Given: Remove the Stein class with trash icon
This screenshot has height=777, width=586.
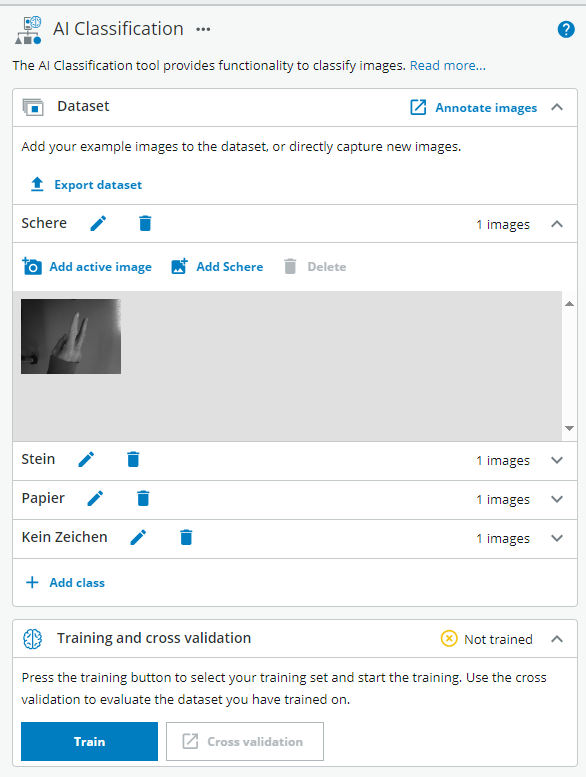Looking at the screenshot, I should coord(133,459).
